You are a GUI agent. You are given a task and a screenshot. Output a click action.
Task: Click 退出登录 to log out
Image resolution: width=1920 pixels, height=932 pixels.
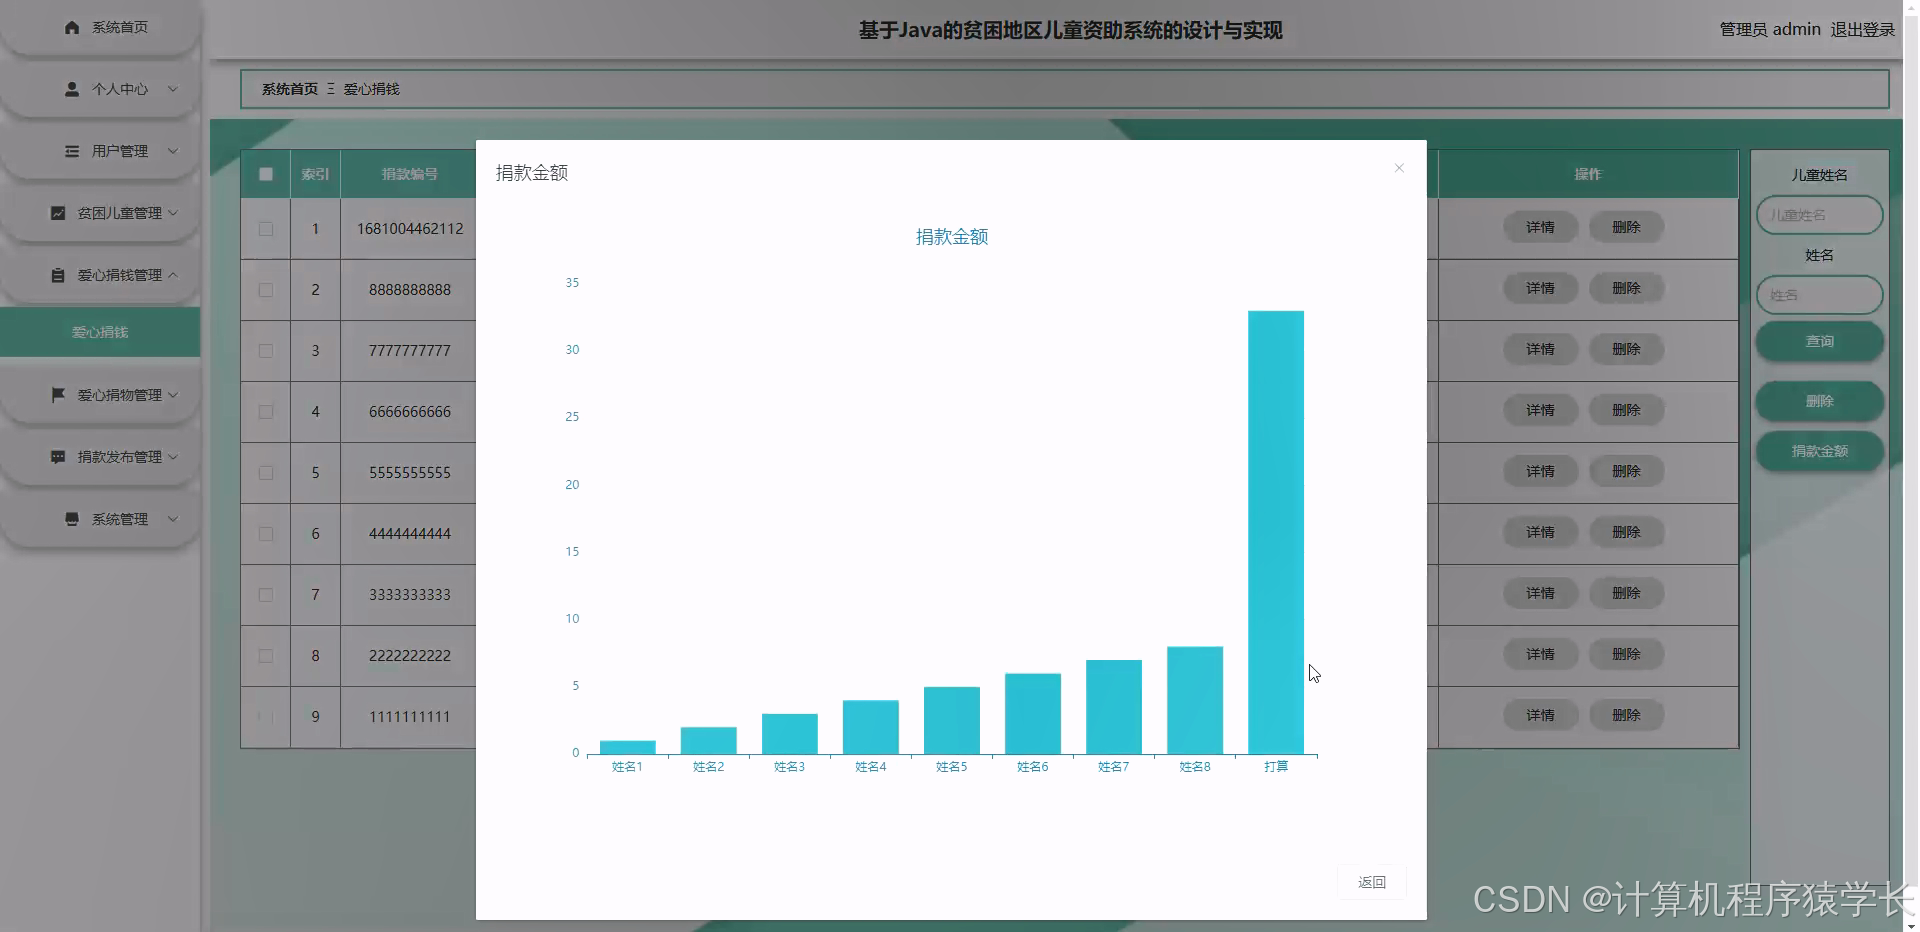[1862, 29]
